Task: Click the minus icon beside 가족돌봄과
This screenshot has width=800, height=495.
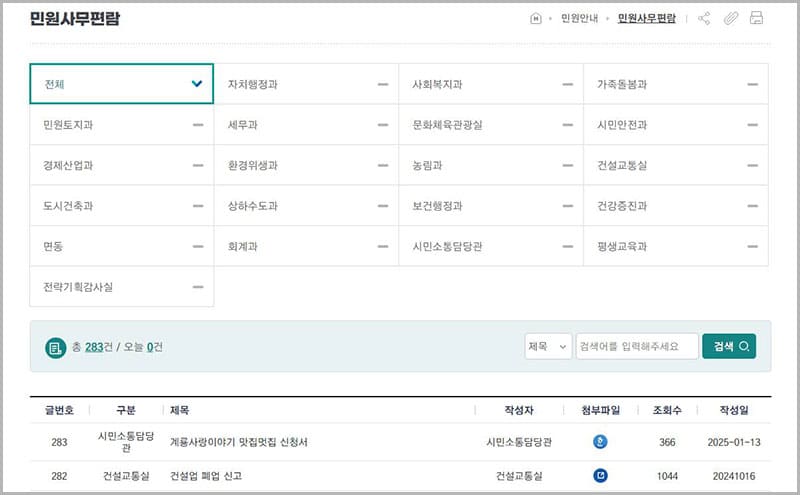Action: pyautogui.click(x=752, y=84)
